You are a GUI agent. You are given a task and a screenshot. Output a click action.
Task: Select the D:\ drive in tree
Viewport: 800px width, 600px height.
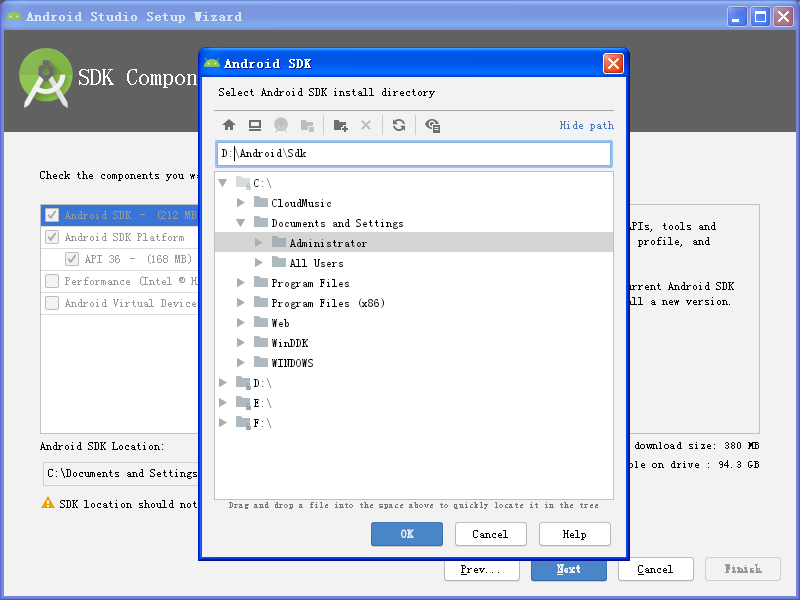[262, 383]
